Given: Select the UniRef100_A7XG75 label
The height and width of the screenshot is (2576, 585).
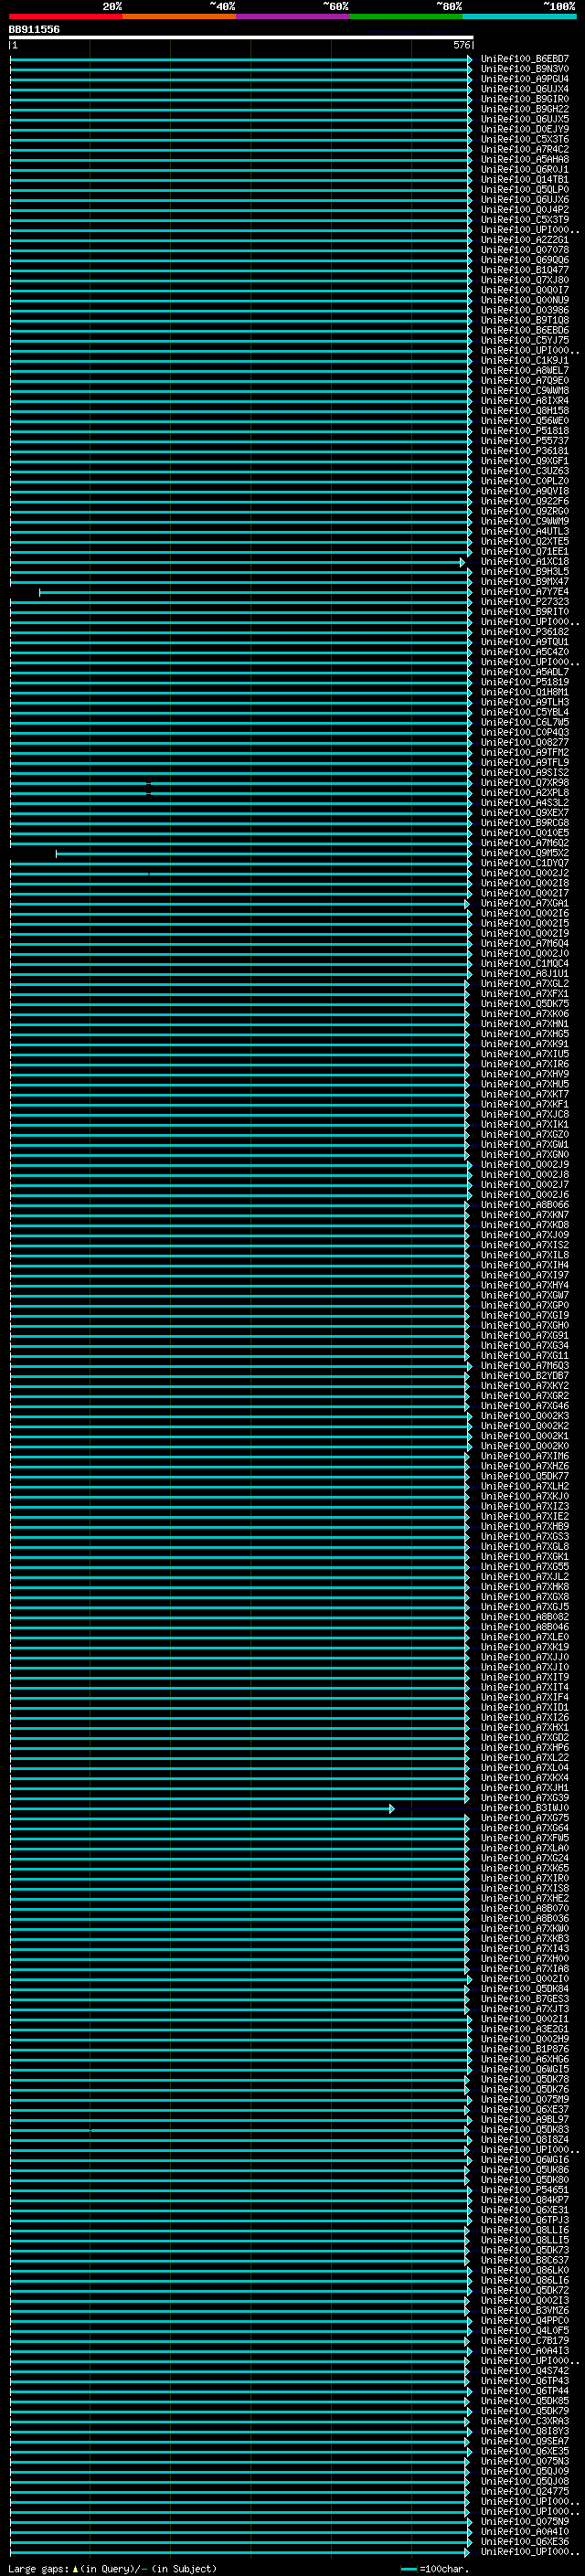Looking at the screenshot, I should 525,1817.
